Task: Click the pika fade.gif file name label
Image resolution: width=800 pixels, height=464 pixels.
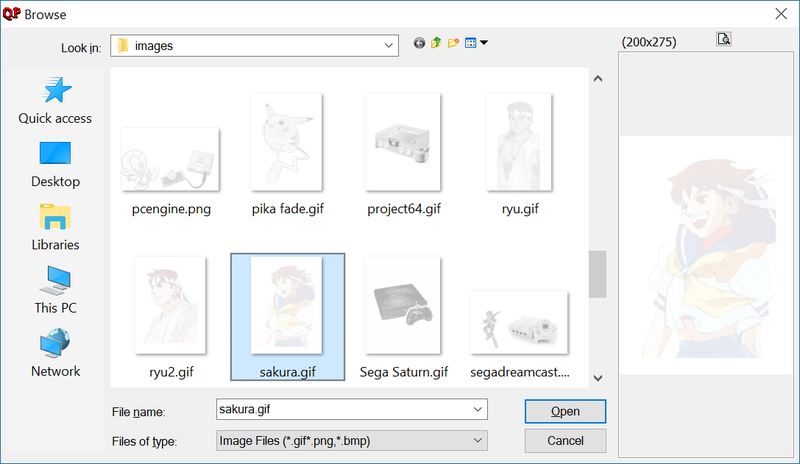Action: click(288, 209)
